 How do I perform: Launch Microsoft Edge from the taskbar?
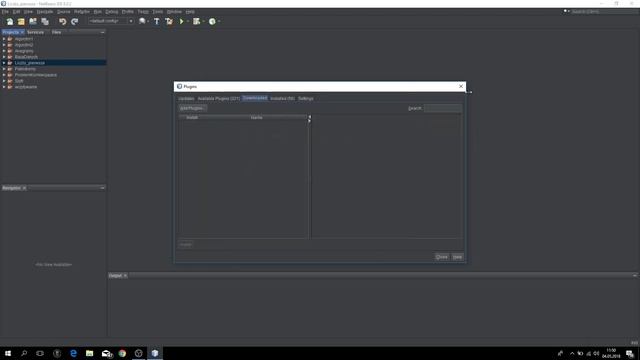tap(73, 353)
